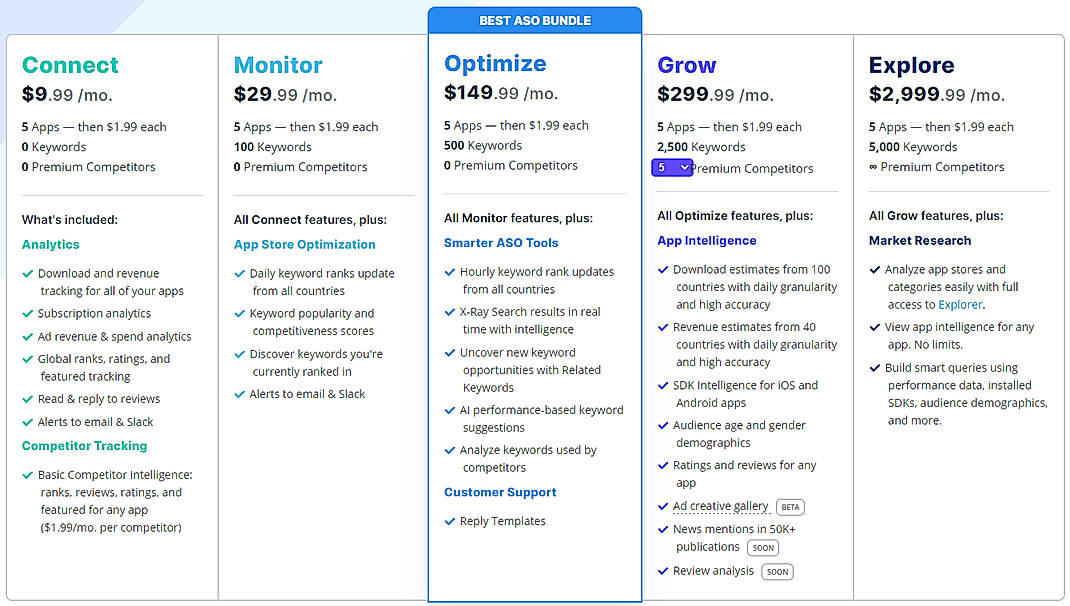Click the SOON badge beside Review analysis
Viewport: 1070px width, 606px height.
tap(777, 571)
